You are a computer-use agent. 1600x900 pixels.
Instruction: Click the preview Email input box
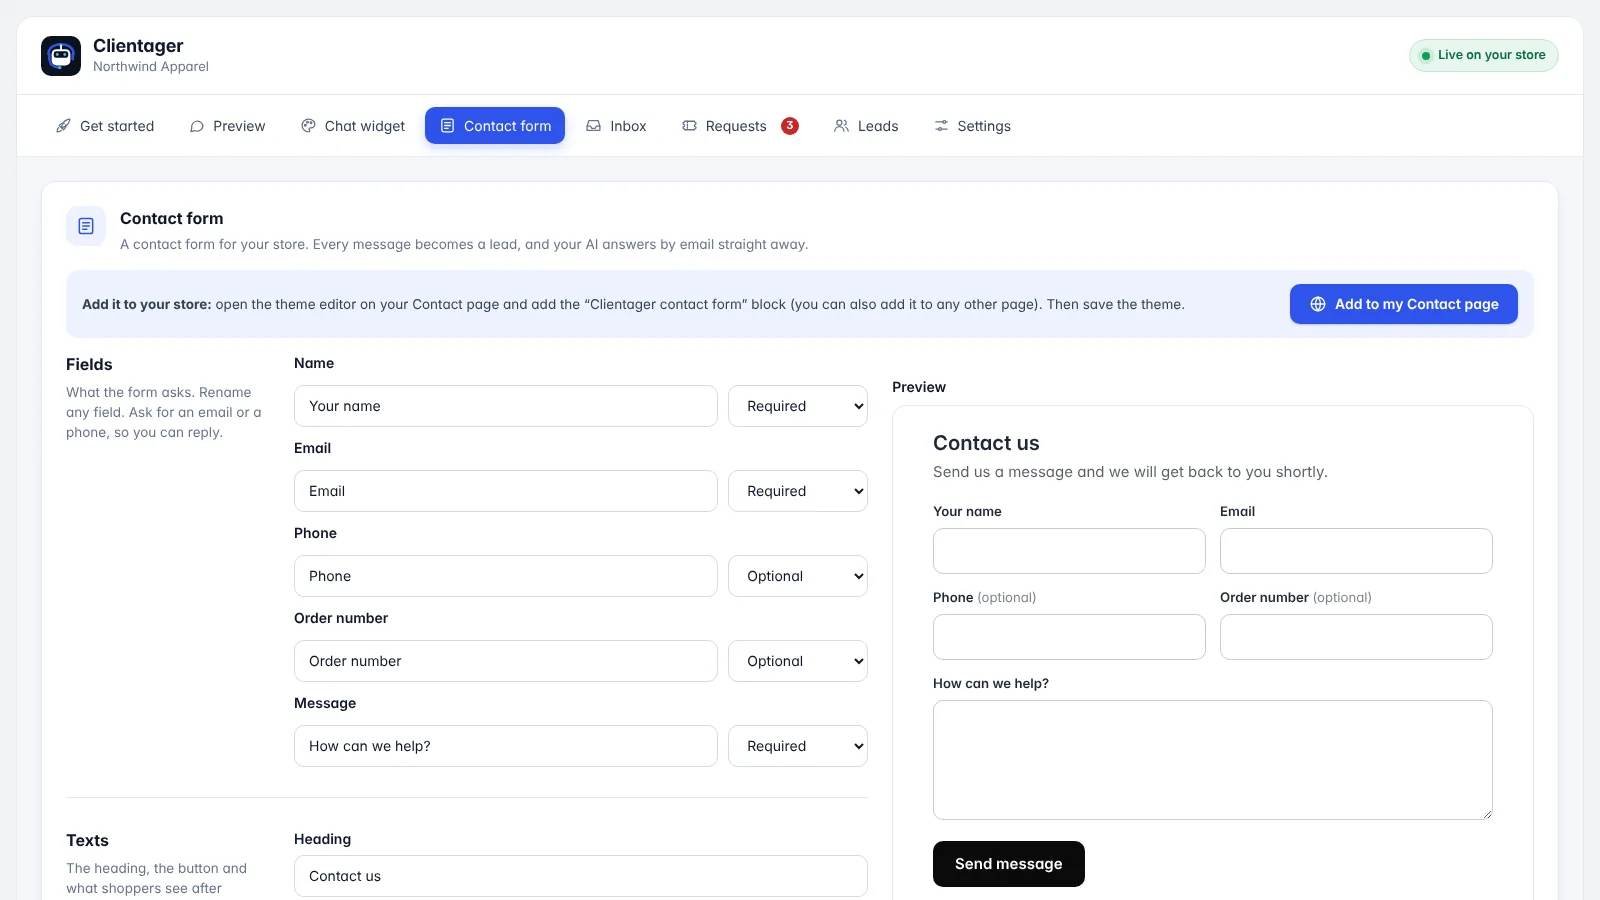click(x=1356, y=551)
